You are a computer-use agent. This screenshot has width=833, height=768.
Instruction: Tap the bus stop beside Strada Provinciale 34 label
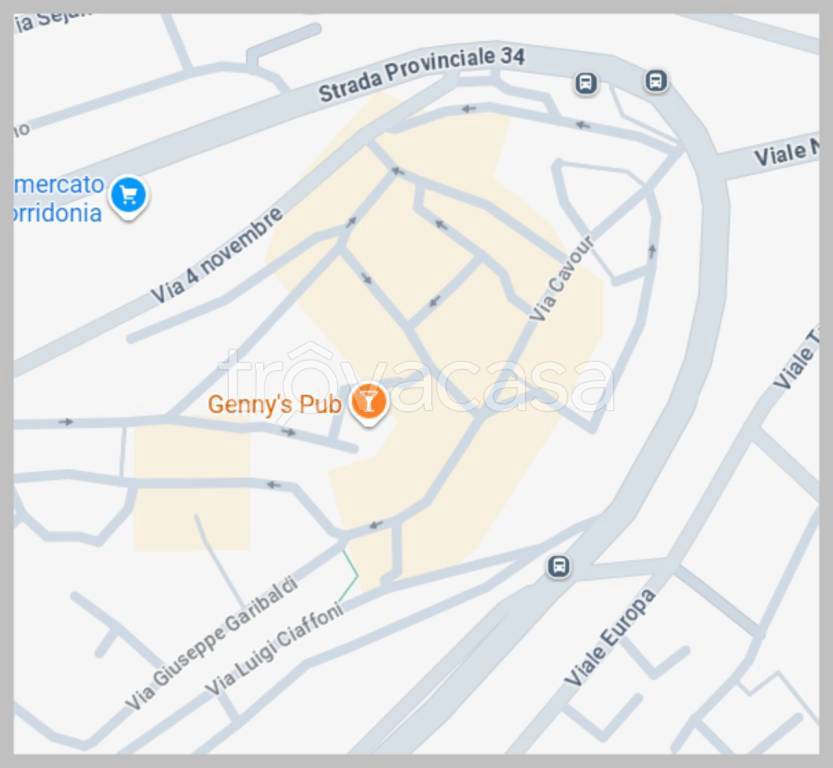pyautogui.click(x=586, y=83)
